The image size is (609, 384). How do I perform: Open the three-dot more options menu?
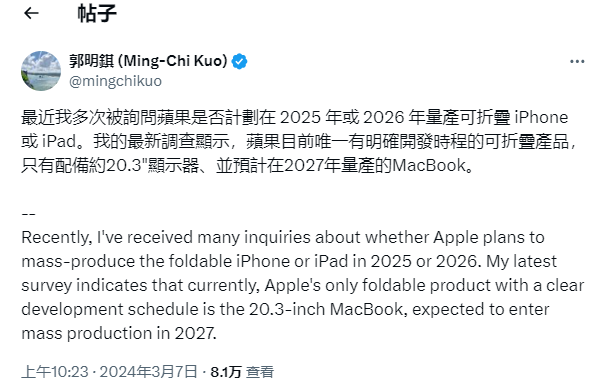click(577, 61)
